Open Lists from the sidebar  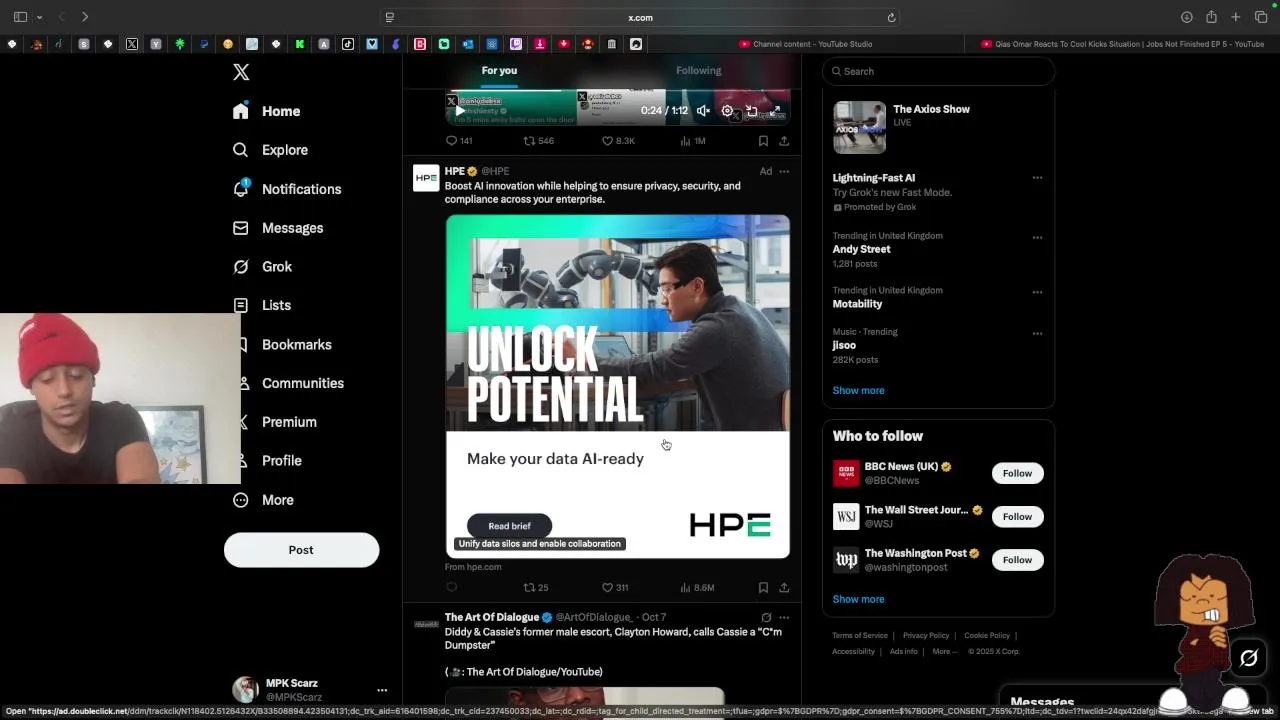point(261,305)
